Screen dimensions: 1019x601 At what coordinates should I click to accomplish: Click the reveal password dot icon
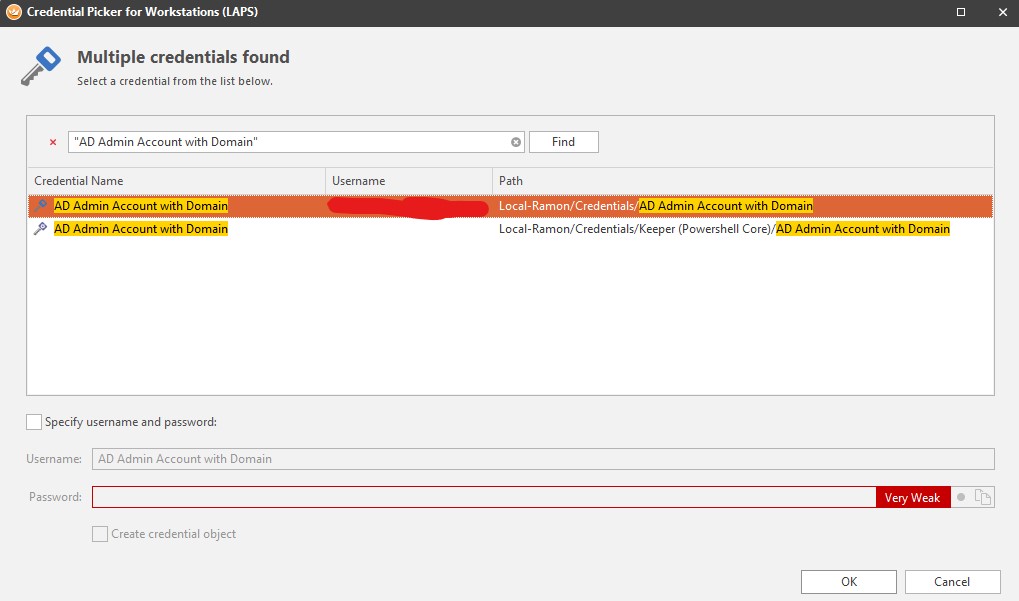(961, 497)
